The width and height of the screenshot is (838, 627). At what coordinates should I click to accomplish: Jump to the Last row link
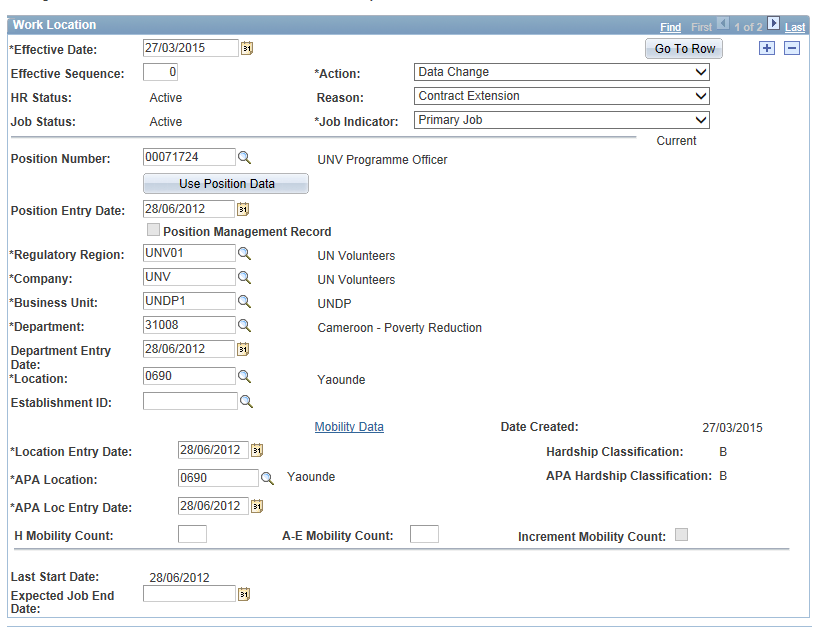795,27
